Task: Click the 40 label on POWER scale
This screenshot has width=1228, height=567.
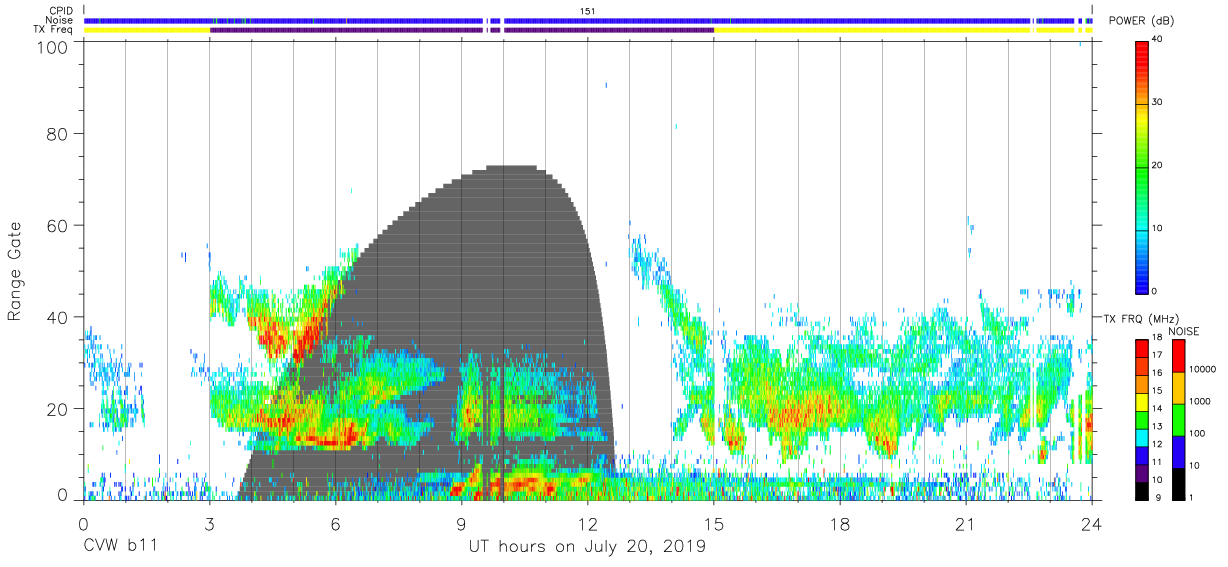Action: [x=1158, y=40]
